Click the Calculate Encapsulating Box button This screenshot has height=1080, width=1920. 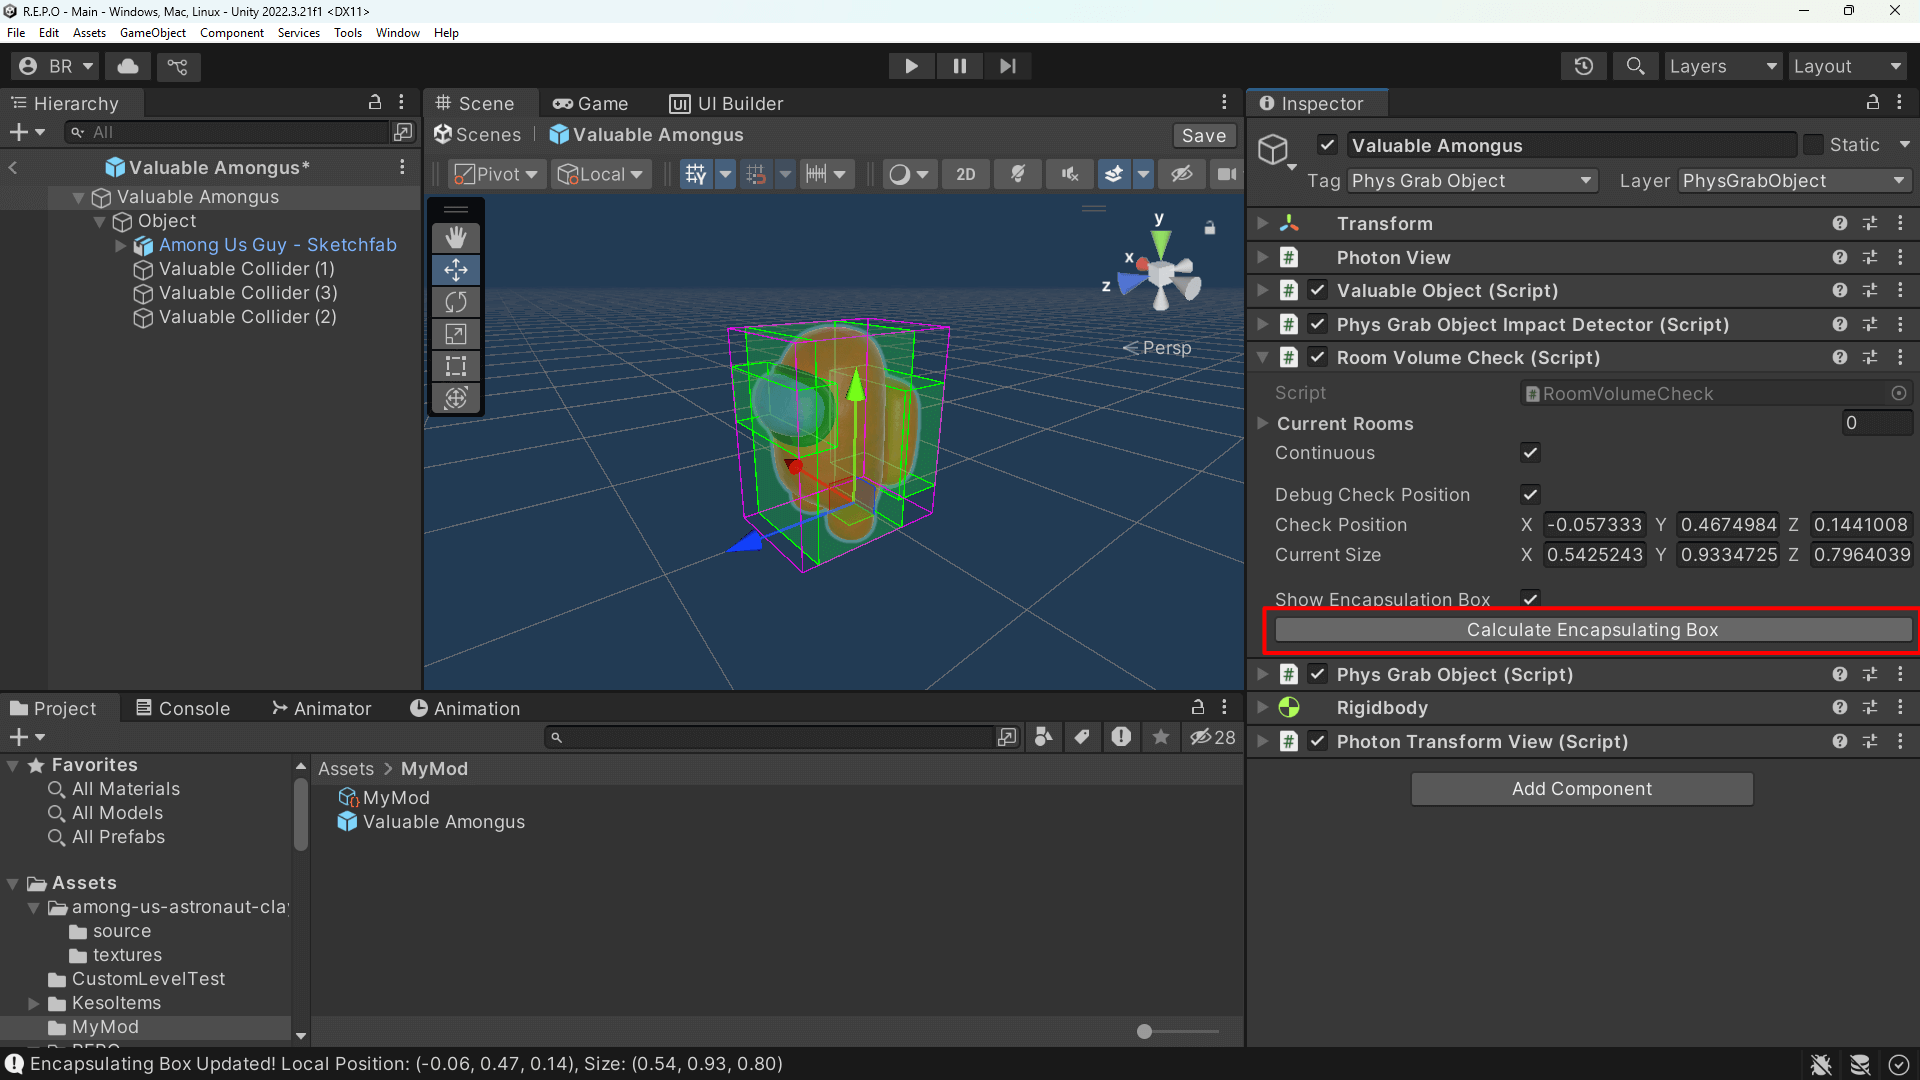1592,629
